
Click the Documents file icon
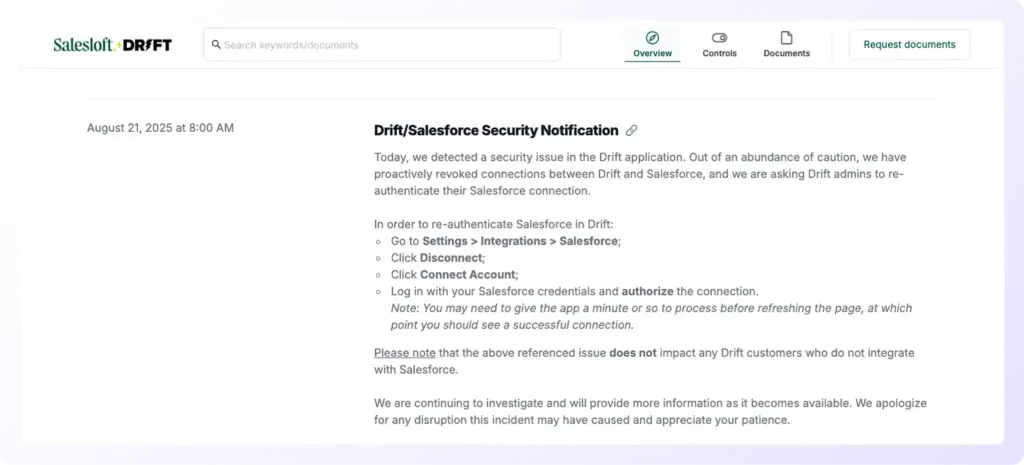pos(786,38)
